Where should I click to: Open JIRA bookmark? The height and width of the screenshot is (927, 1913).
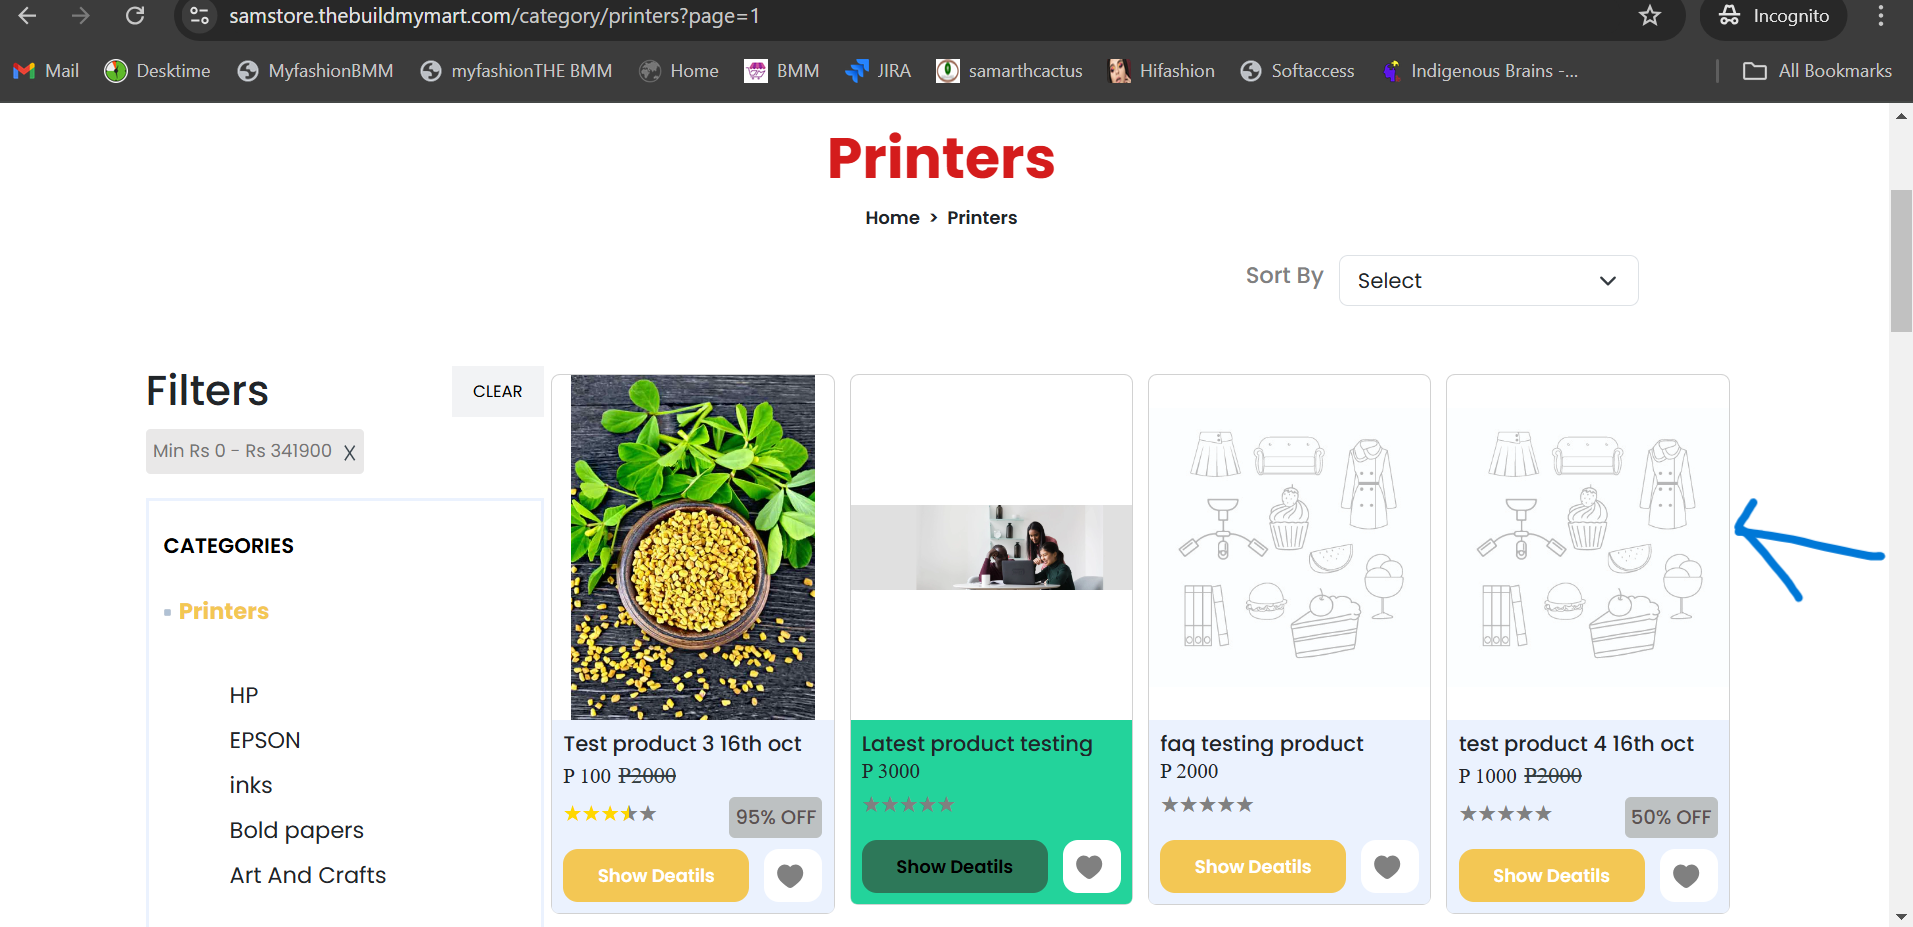click(x=878, y=71)
